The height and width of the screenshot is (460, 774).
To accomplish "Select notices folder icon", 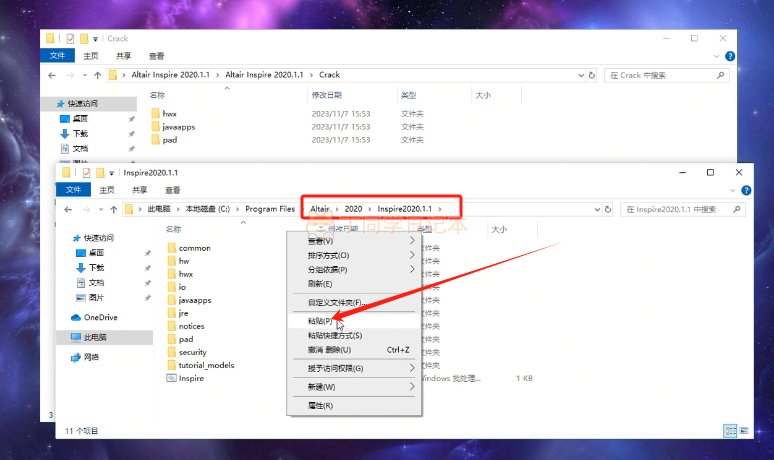I will point(171,326).
